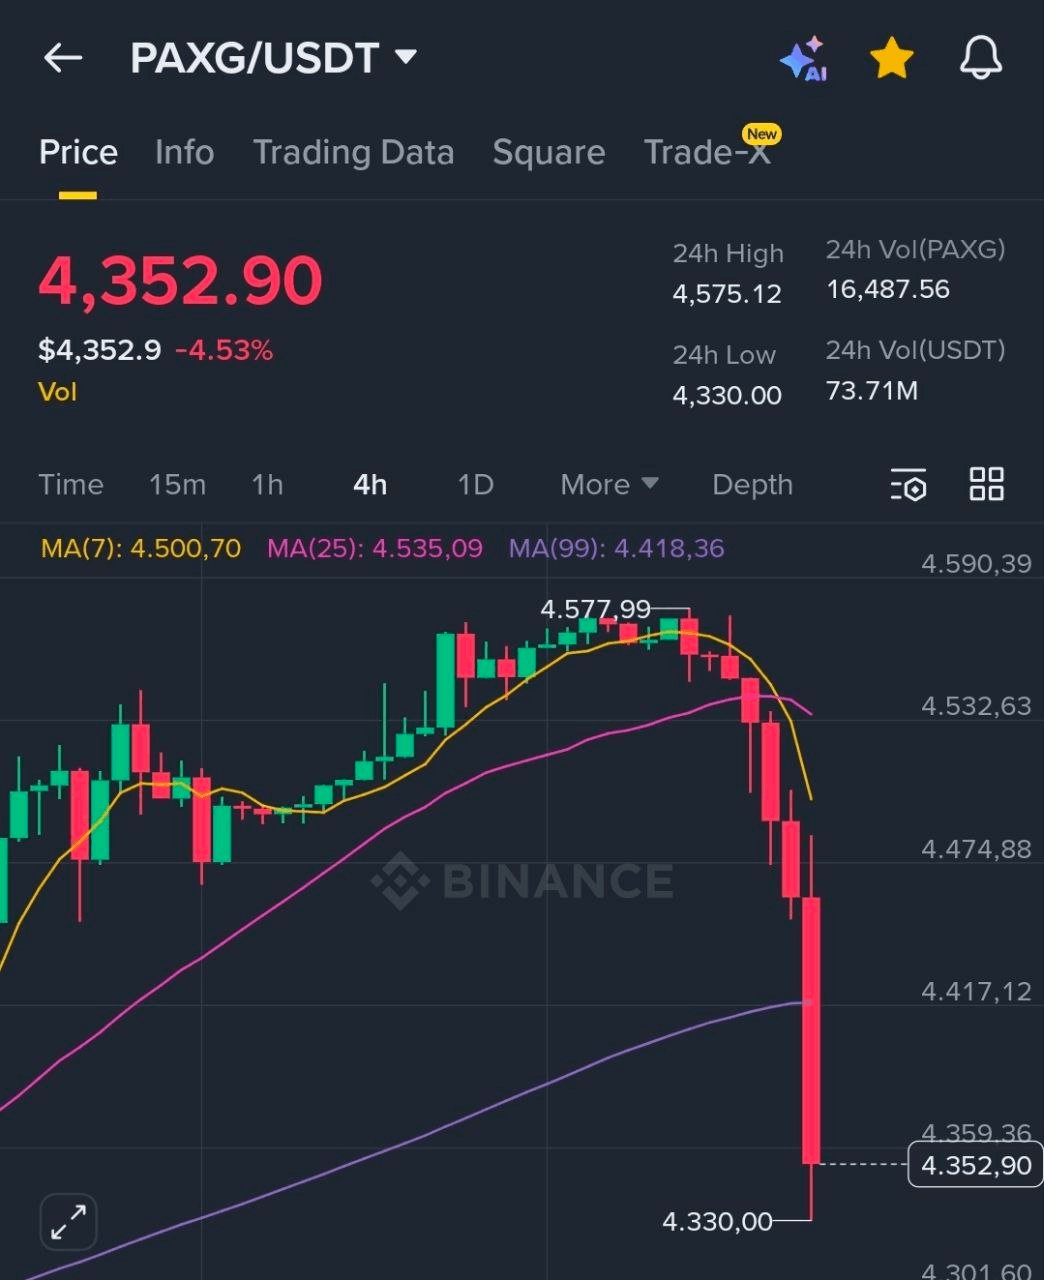
Task: Tap the MA(7) indicator label
Action: click(x=140, y=548)
